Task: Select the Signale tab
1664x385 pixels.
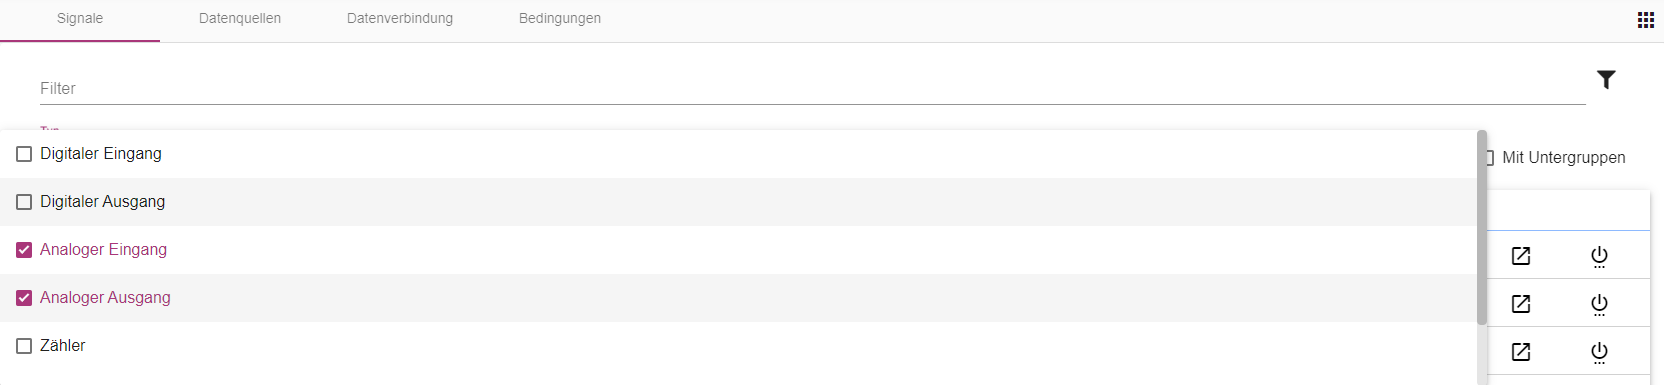Action: tap(80, 19)
